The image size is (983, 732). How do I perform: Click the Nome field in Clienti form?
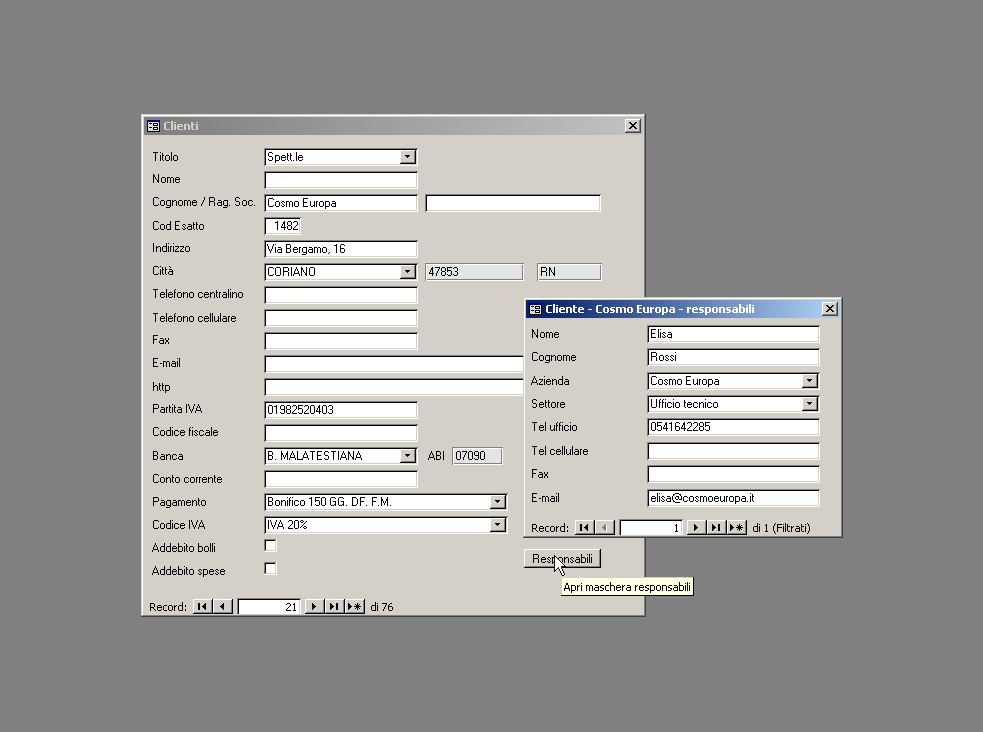(x=341, y=180)
